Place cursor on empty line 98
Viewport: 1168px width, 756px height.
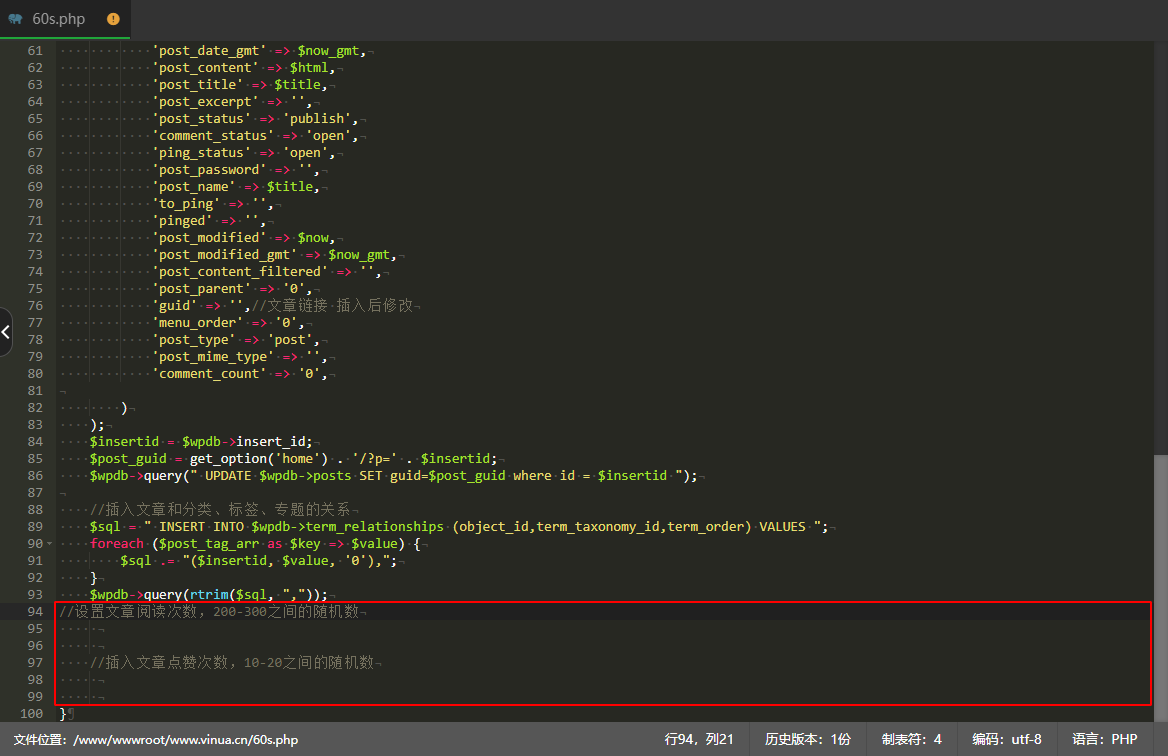(603, 679)
